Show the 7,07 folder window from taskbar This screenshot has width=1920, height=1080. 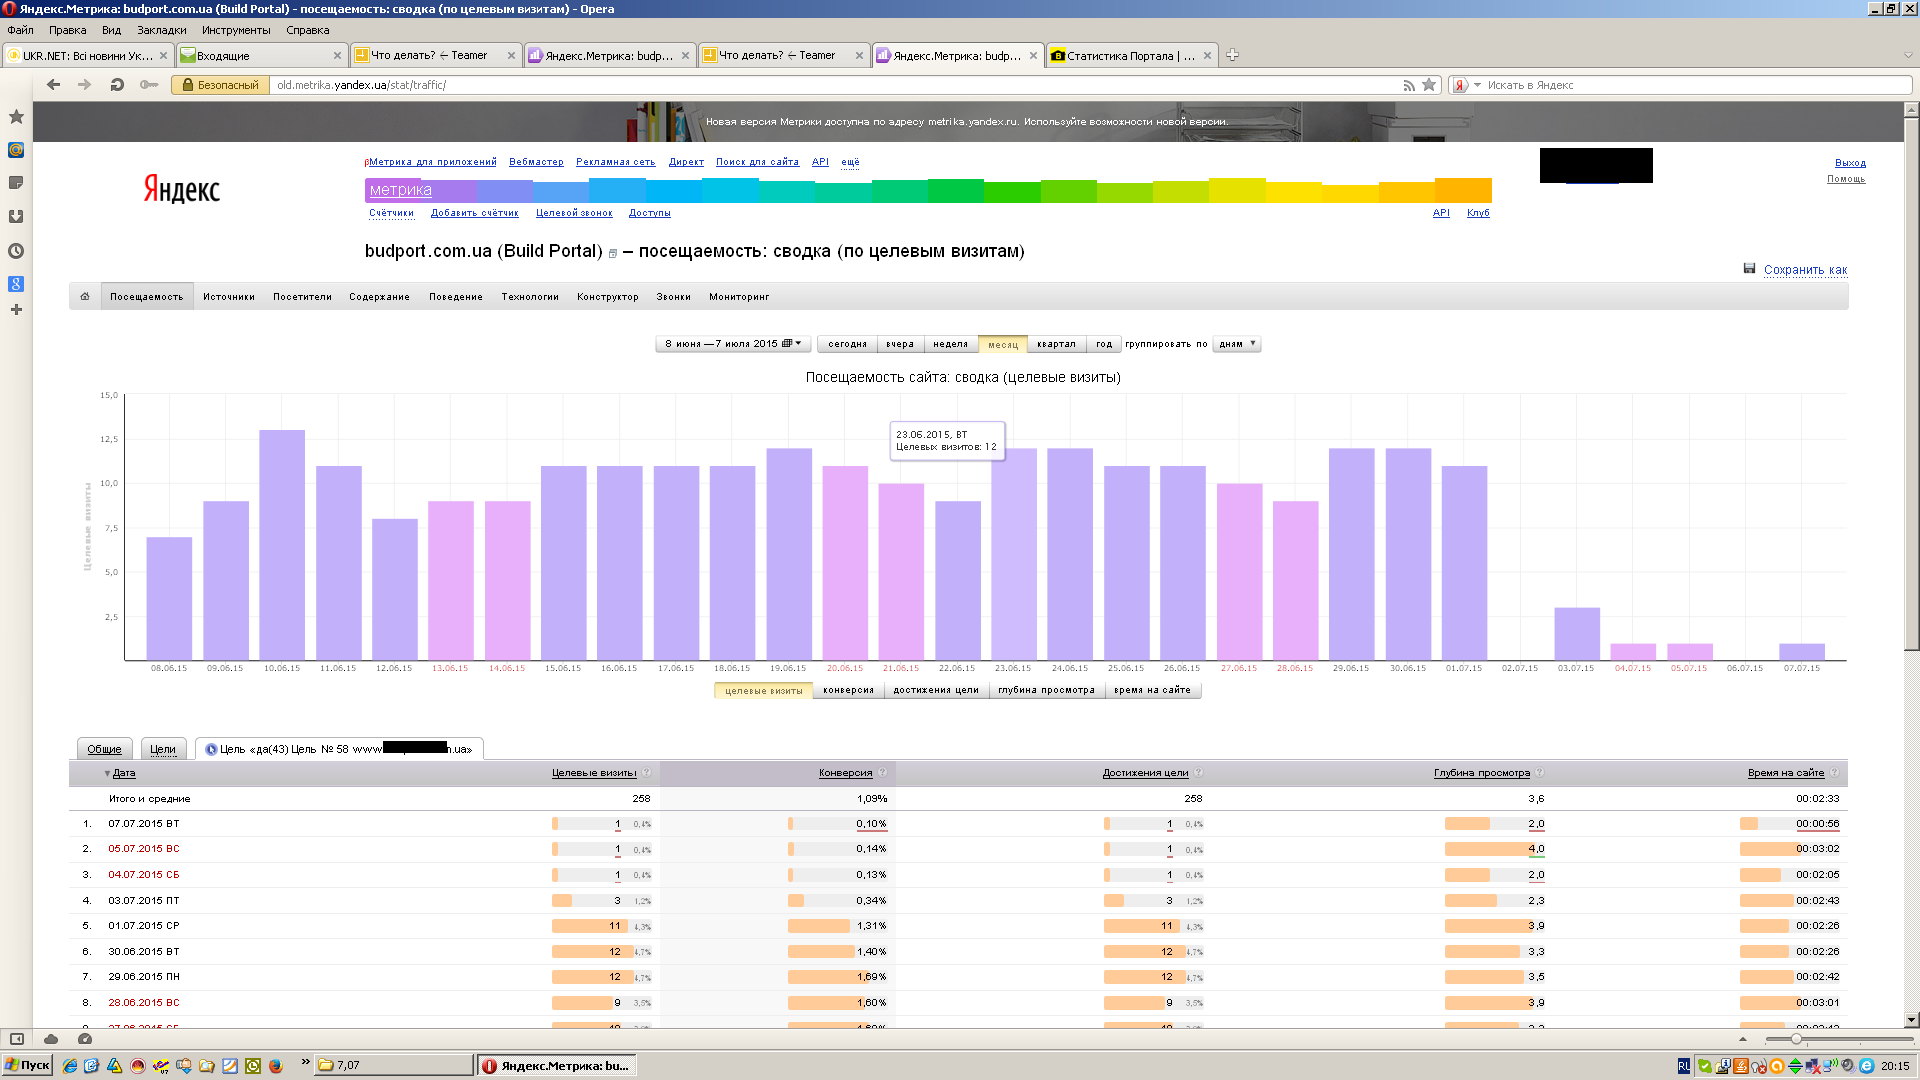(x=394, y=1066)
